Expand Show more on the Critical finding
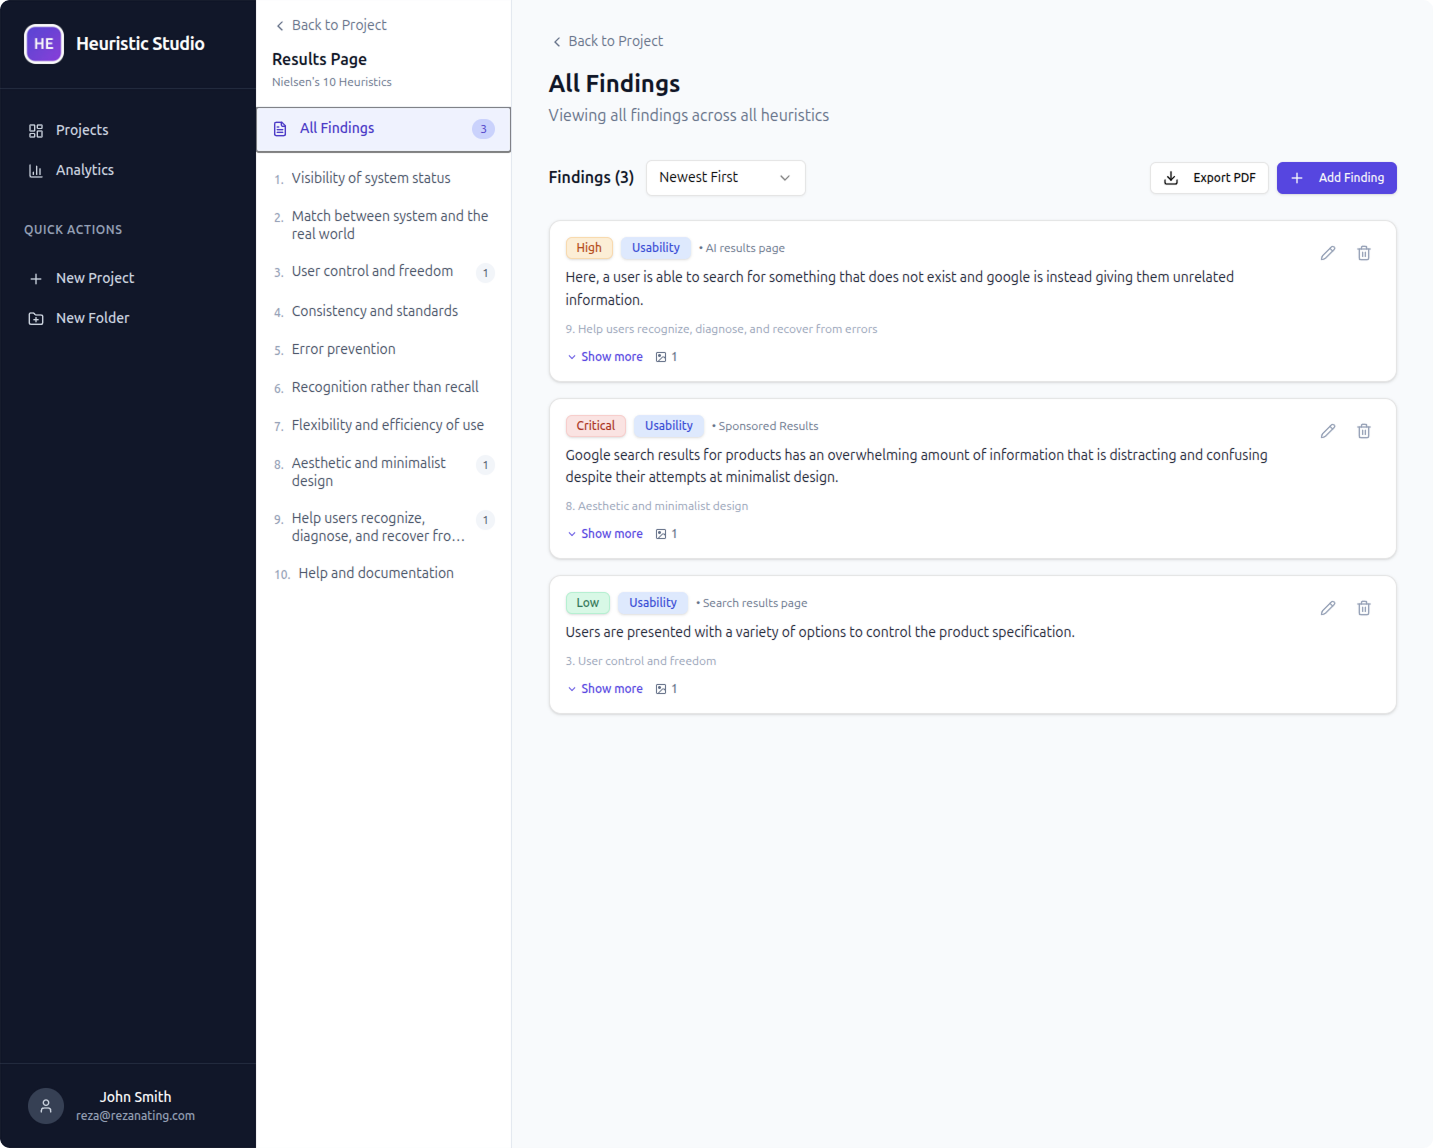1433x1148 pixels. point(605,533)
